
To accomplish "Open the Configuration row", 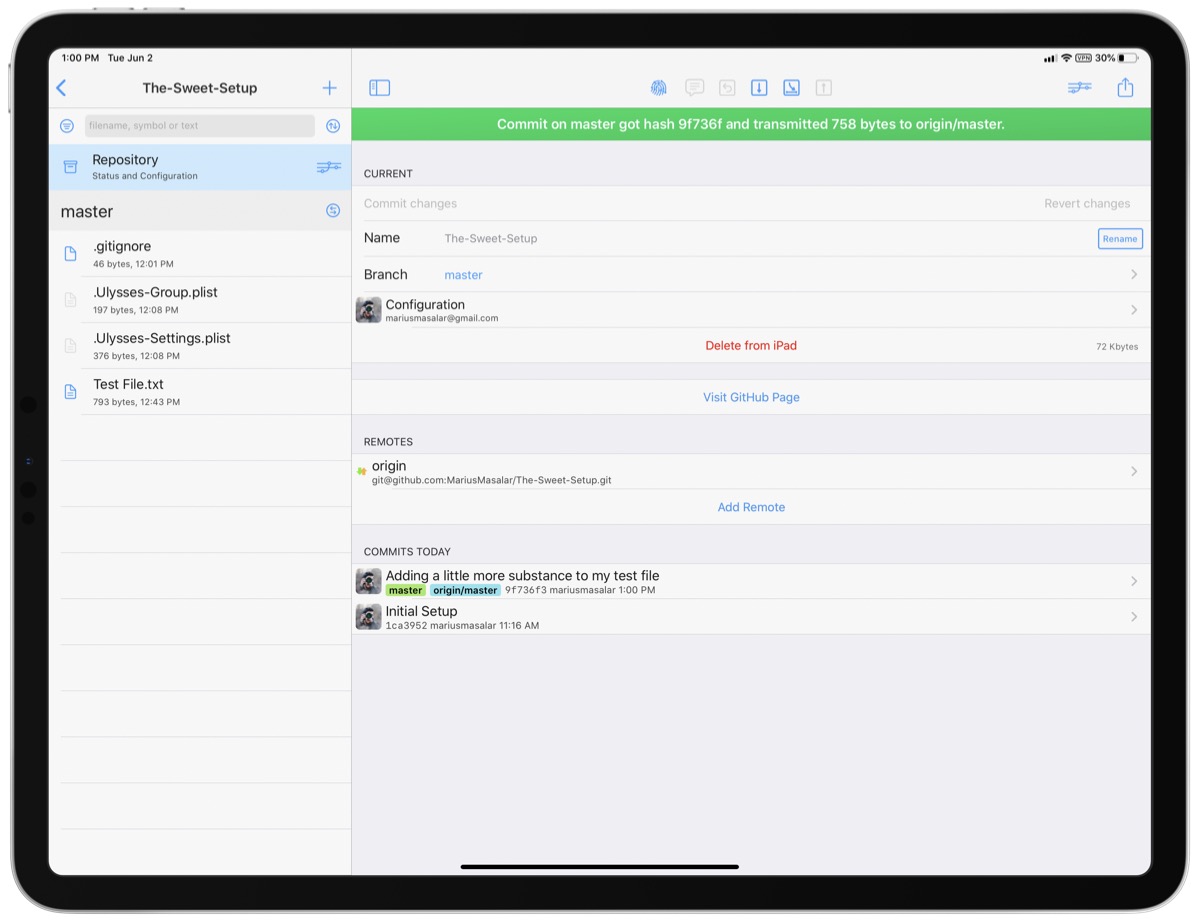I will tap(751, 310).
